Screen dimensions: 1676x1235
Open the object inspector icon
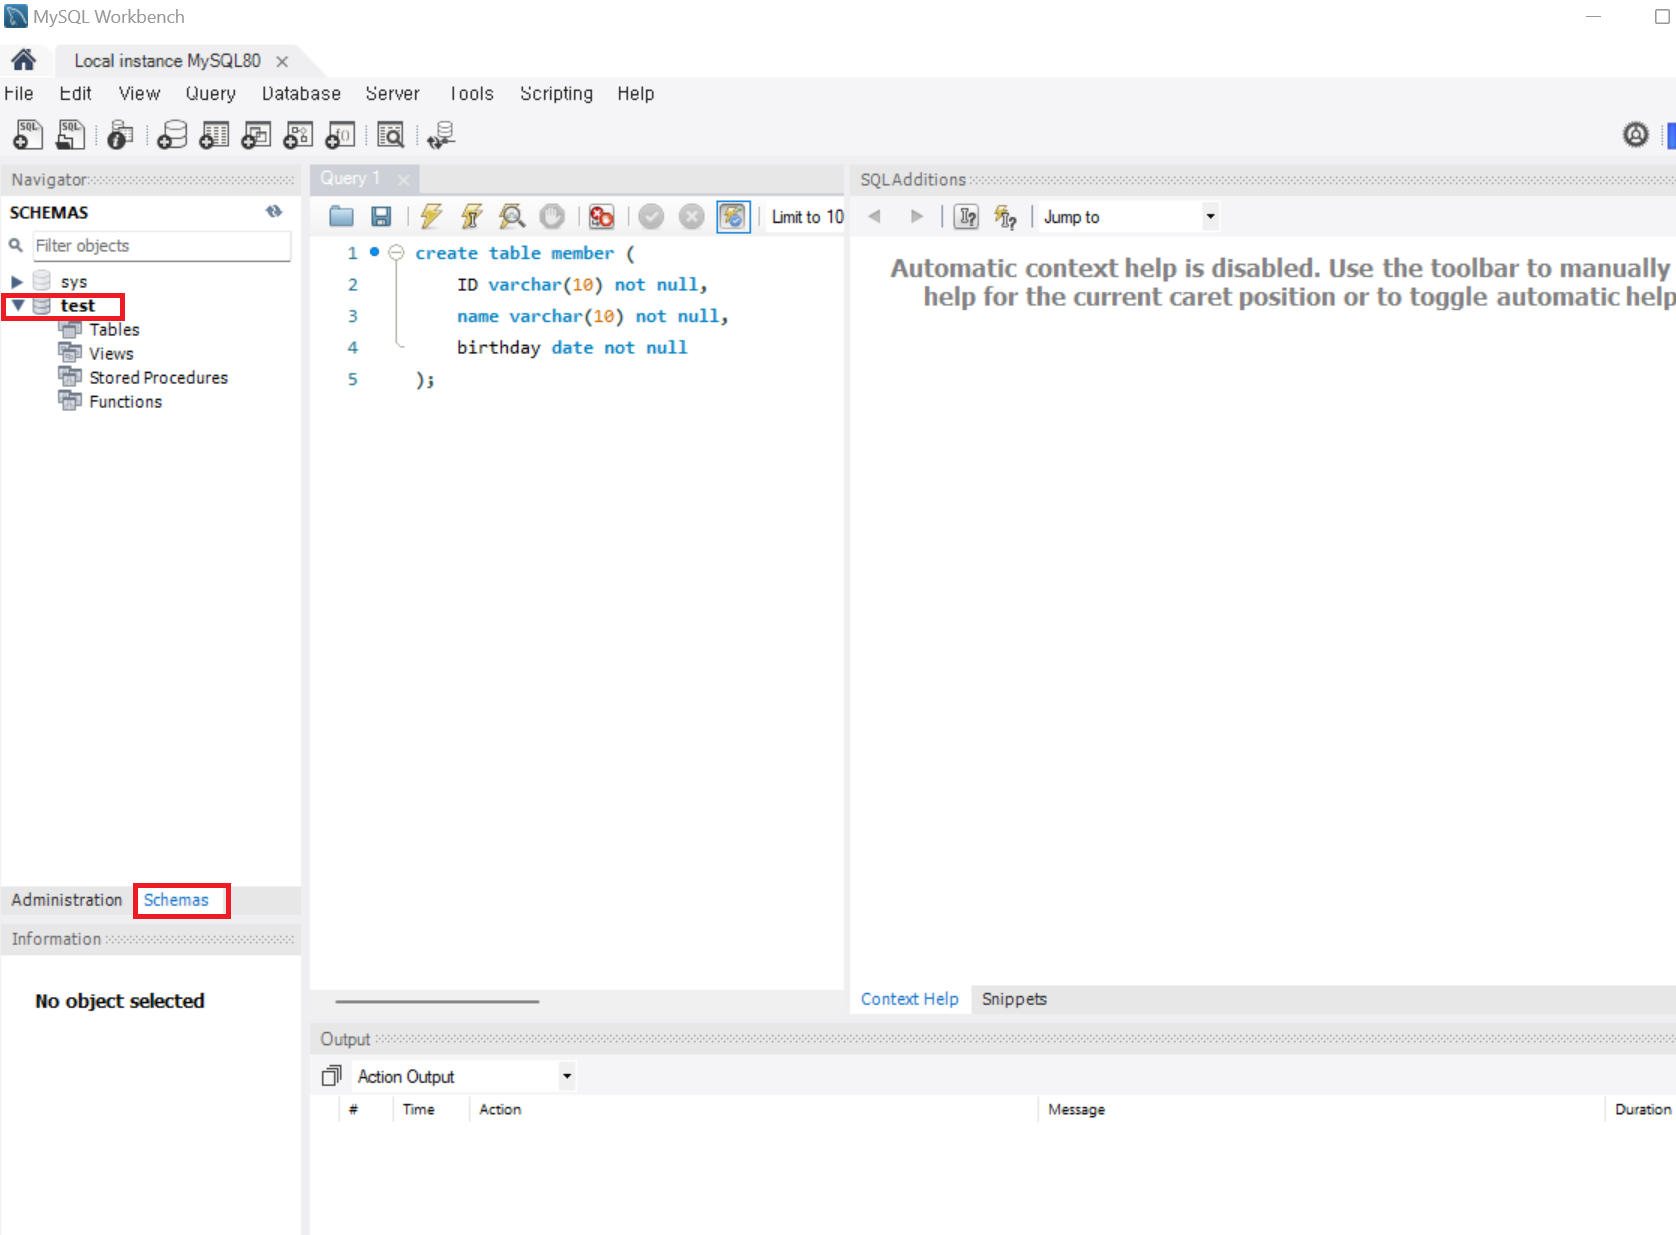point(120,134)
